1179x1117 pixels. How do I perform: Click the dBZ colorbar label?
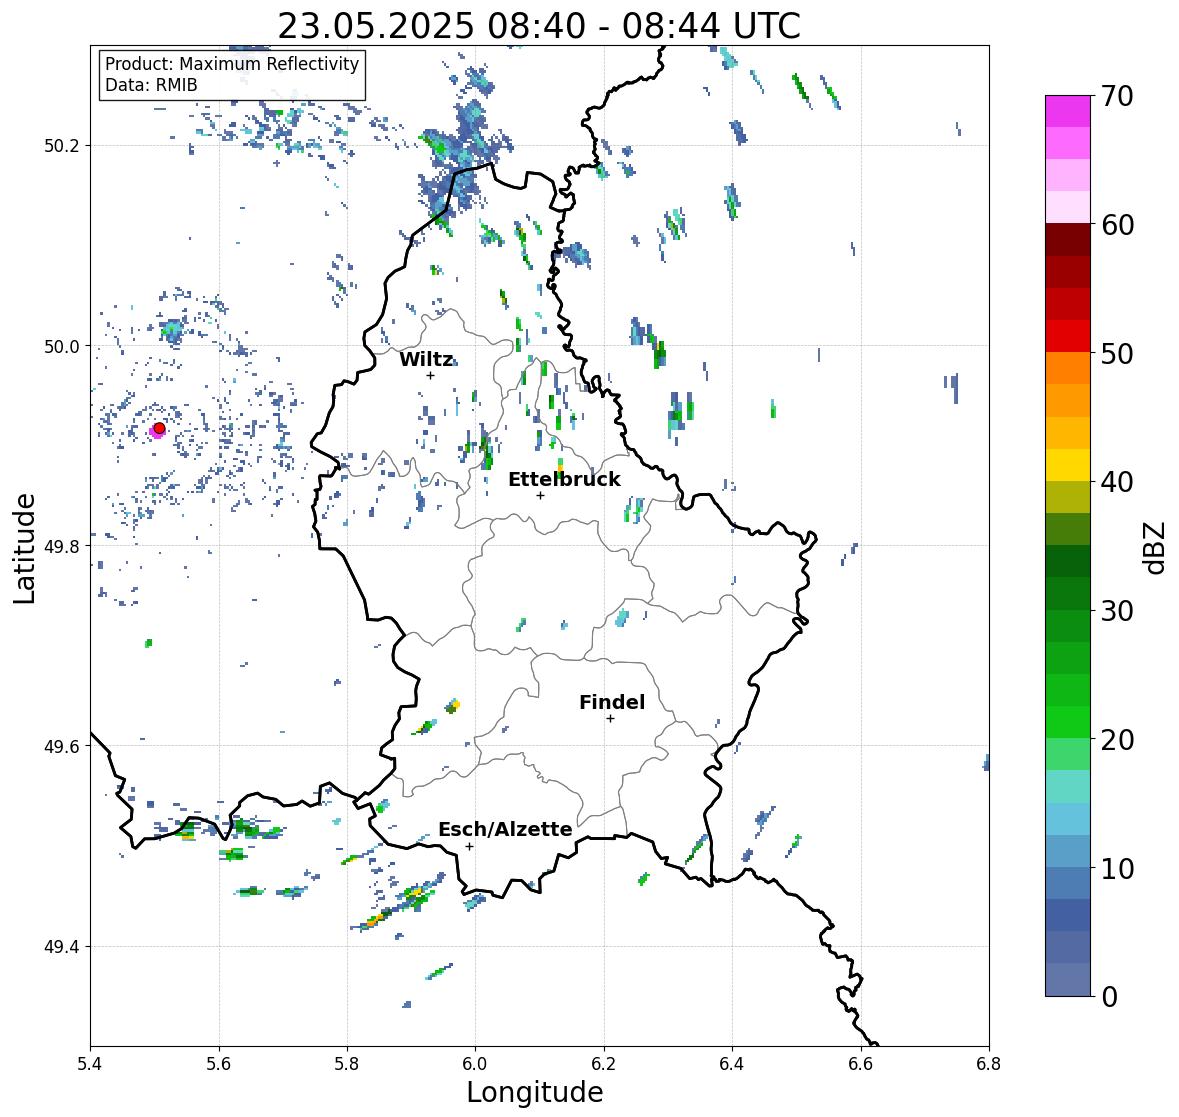pyautogui.click(x=1155, y=548)
